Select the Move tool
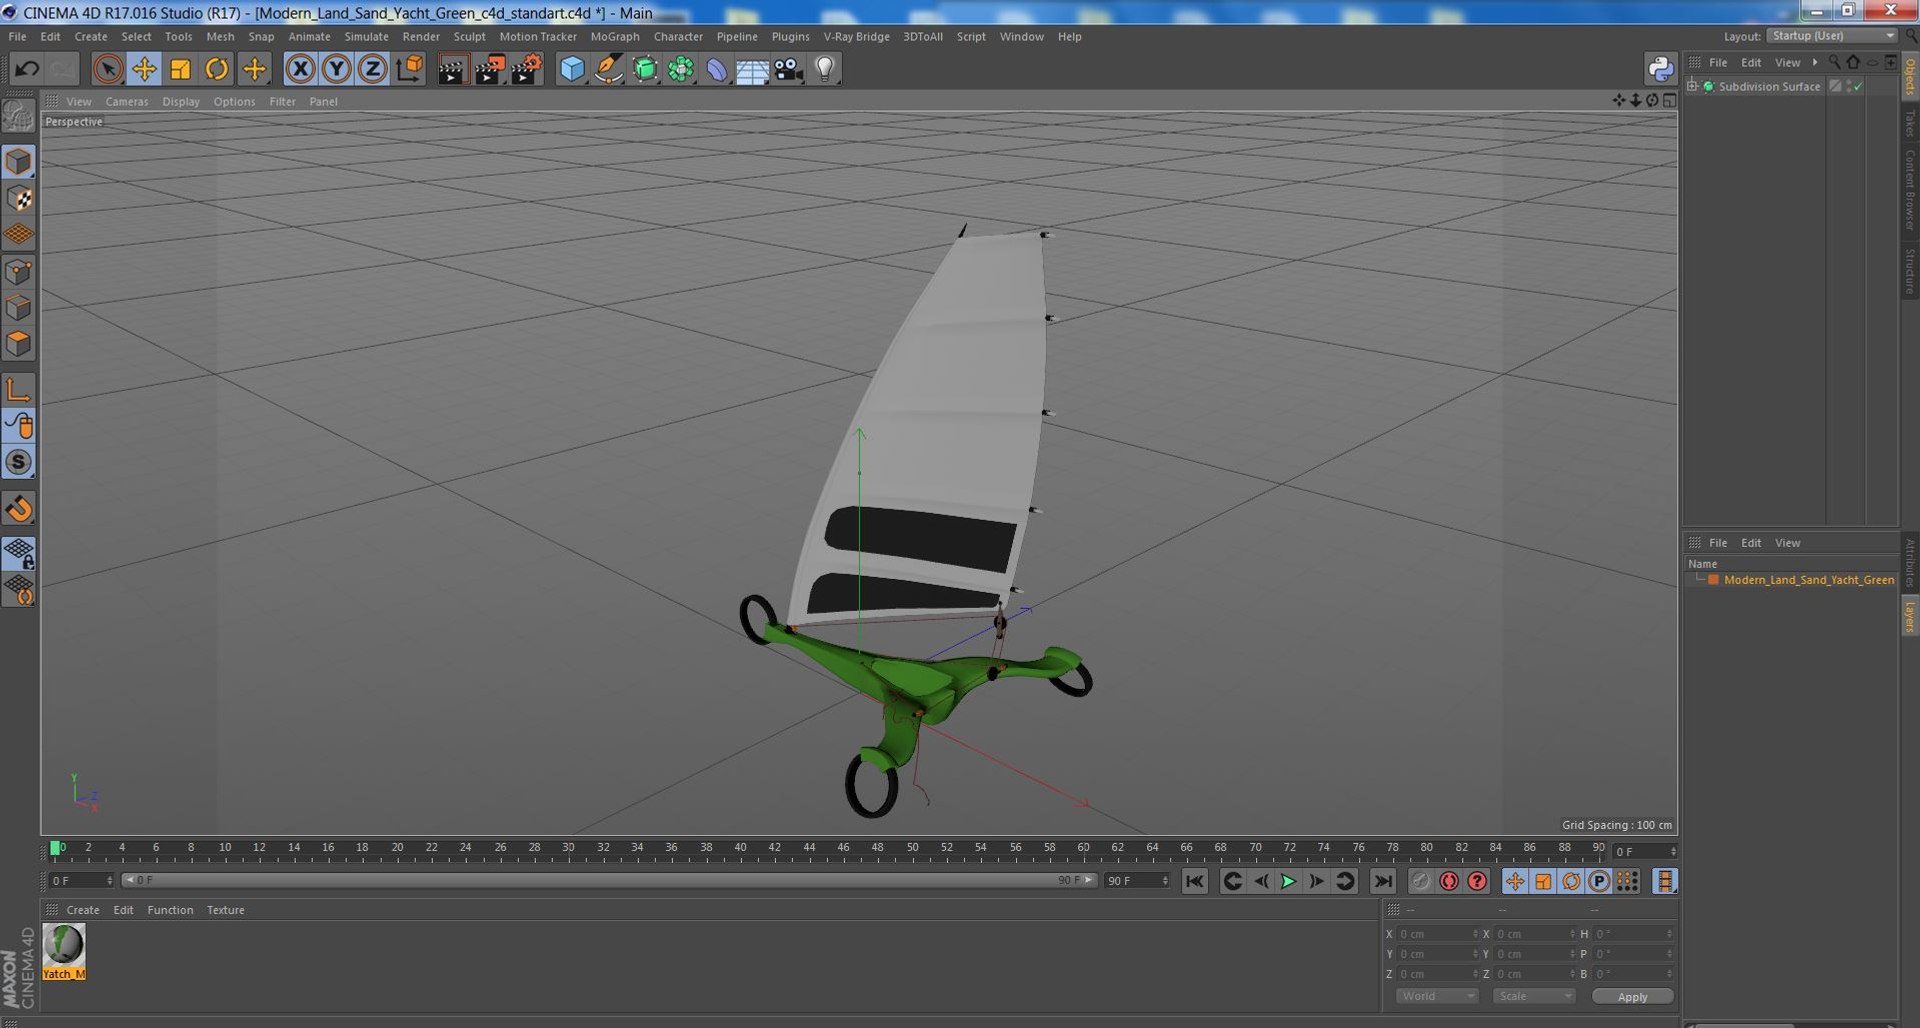Screen dimensions: 1920x1028 point(144,69)
